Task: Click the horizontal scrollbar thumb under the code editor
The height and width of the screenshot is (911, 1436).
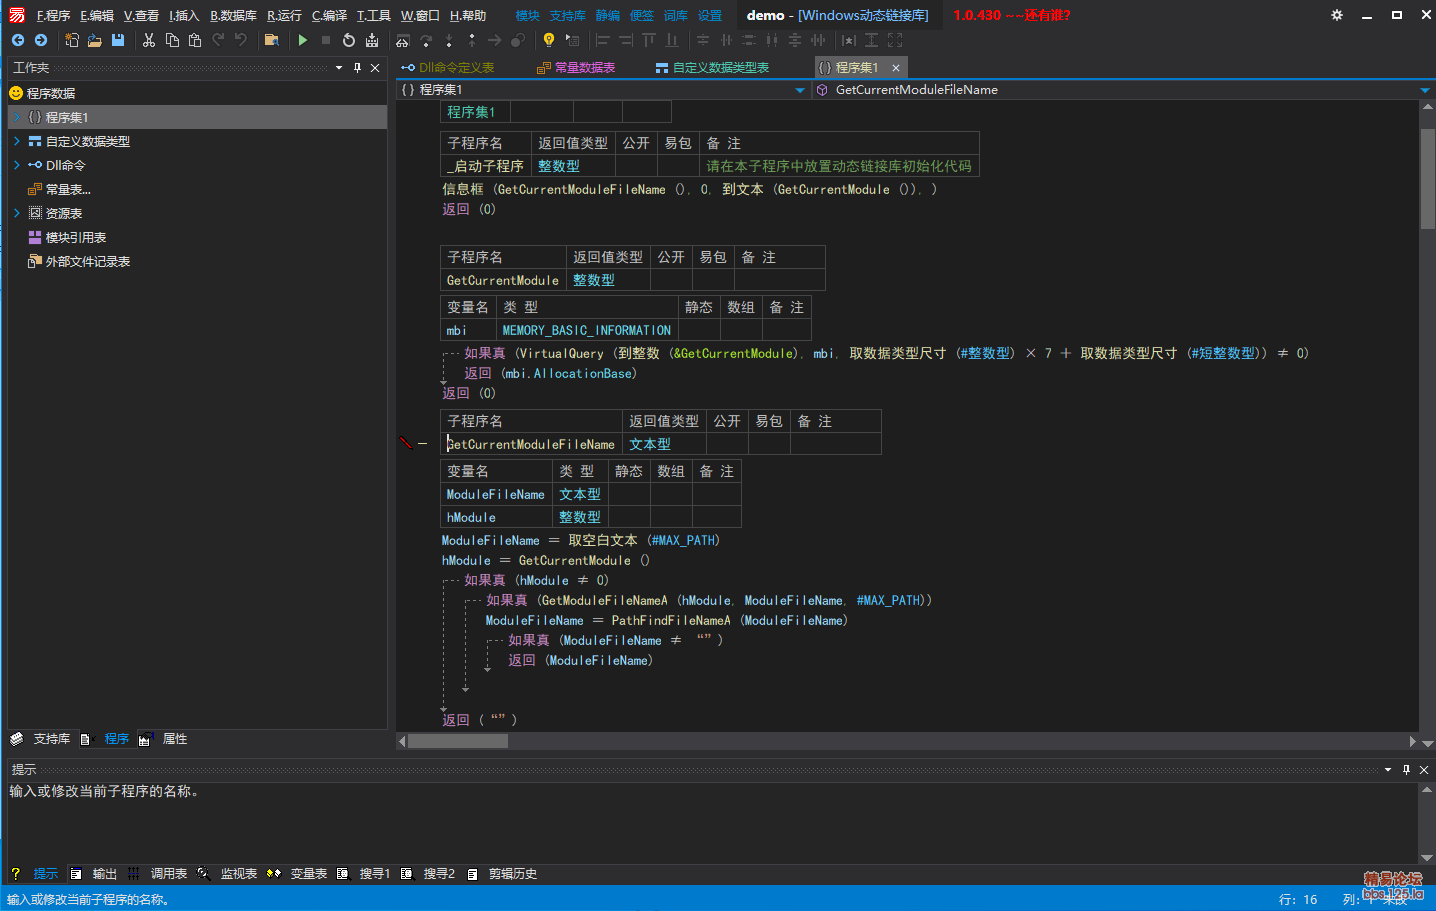Action: pos(458,741)
